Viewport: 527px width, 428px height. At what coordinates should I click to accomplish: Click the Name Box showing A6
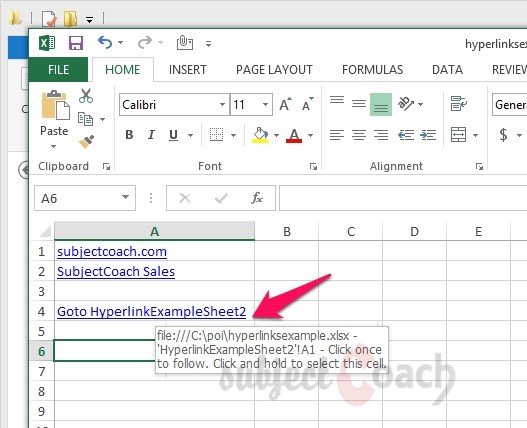pos(78,198)
